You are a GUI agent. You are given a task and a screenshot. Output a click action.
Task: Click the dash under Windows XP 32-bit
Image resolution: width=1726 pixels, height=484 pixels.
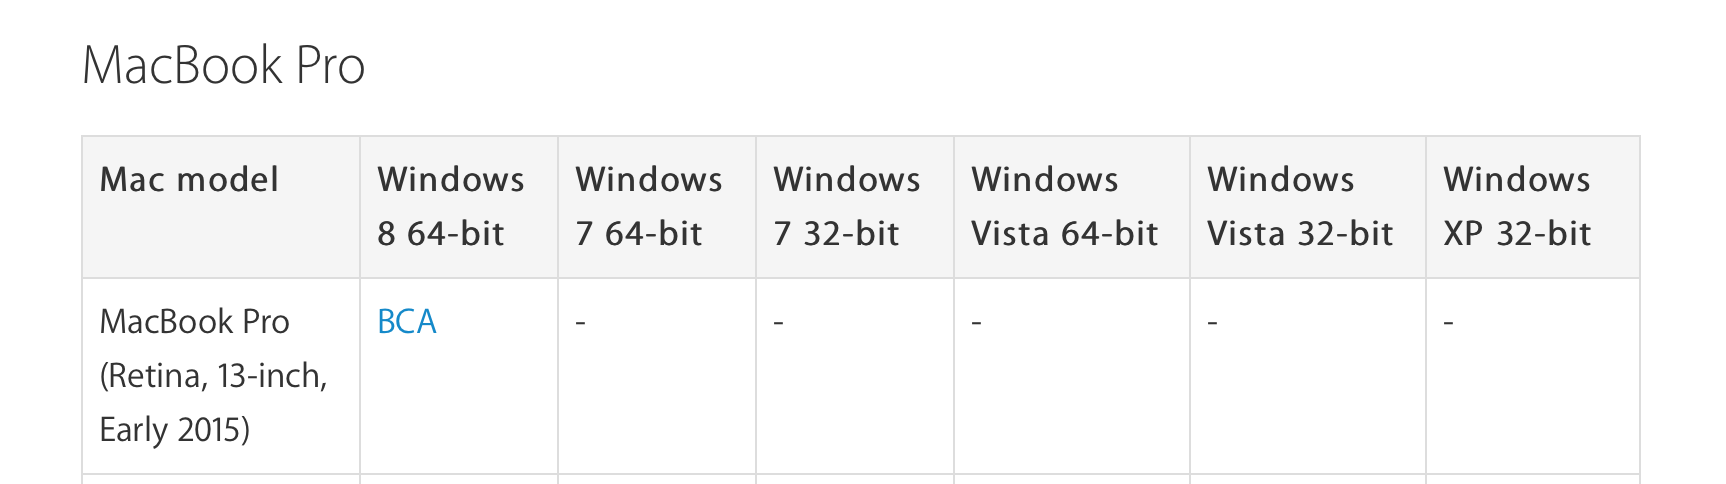1449,323
